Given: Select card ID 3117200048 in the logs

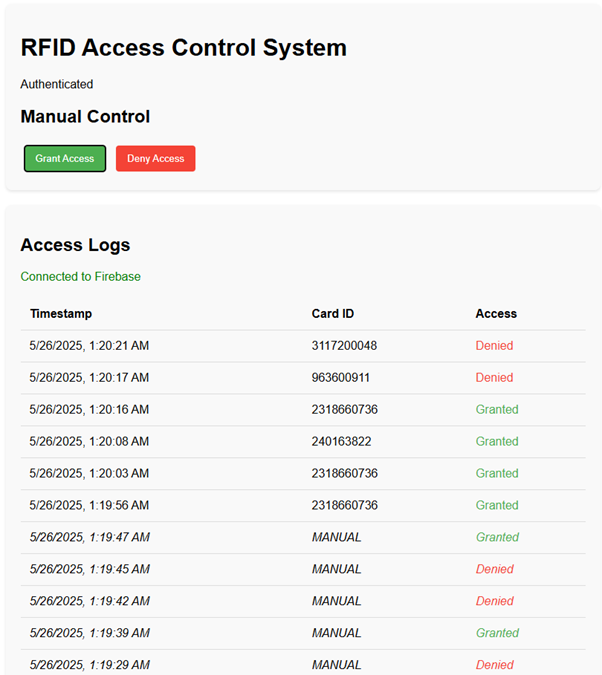Looking at the screenshot, I should (x=344, y=346).
